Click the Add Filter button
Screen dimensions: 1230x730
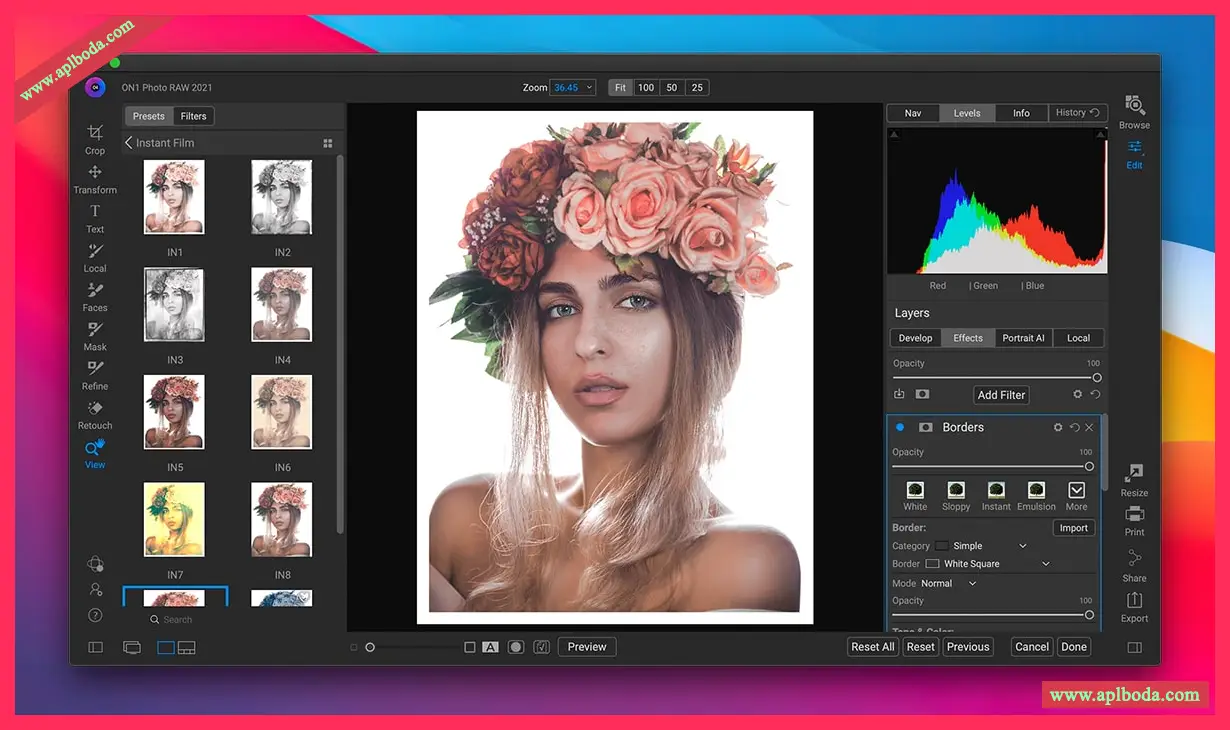click(x=1001, y=395)
